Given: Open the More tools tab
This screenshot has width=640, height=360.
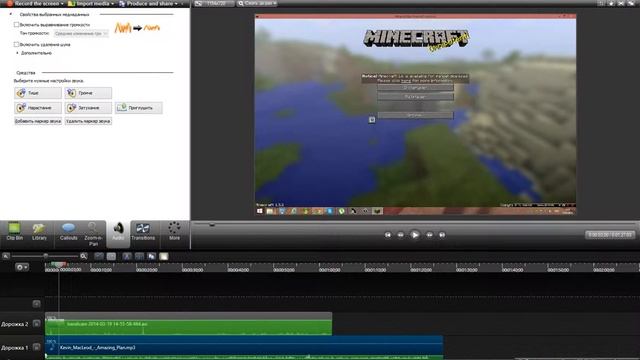Looking at the screenshot, I should pos(174,232).
